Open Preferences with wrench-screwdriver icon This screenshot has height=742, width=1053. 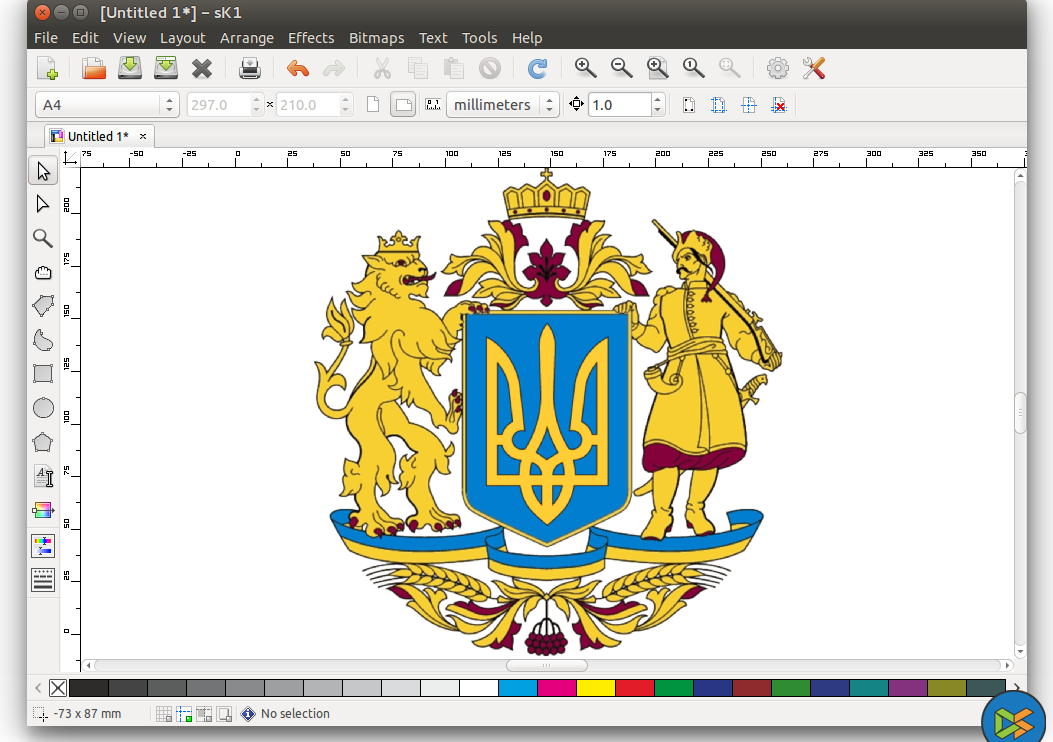coord(814,69)
